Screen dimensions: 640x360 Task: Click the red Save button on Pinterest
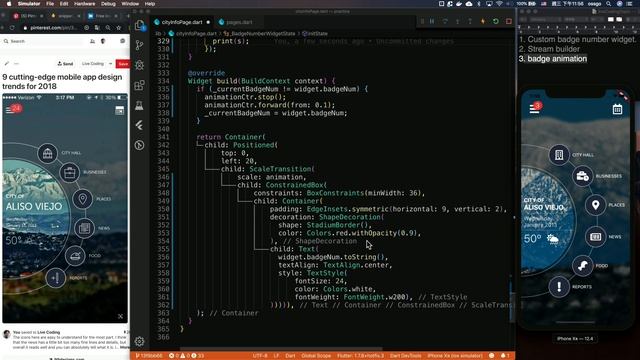coord(123,64)
